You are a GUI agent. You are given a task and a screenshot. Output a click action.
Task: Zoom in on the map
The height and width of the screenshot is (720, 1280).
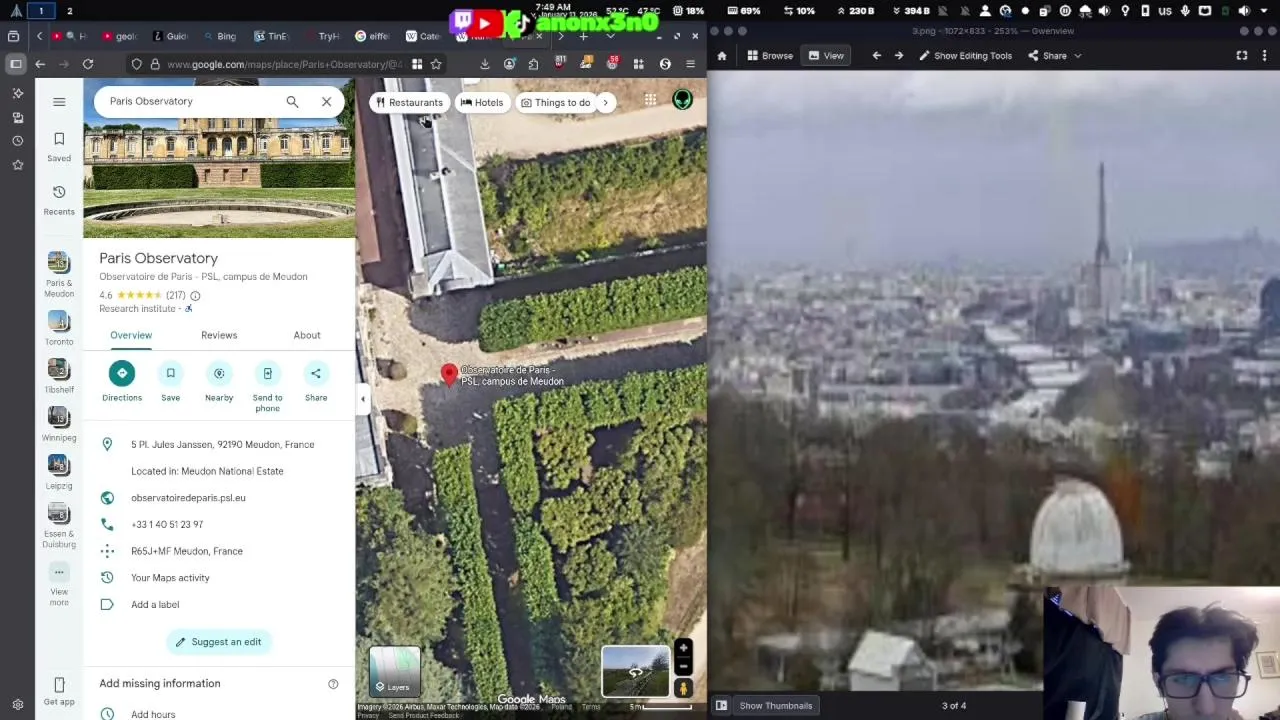coord(683,648)
